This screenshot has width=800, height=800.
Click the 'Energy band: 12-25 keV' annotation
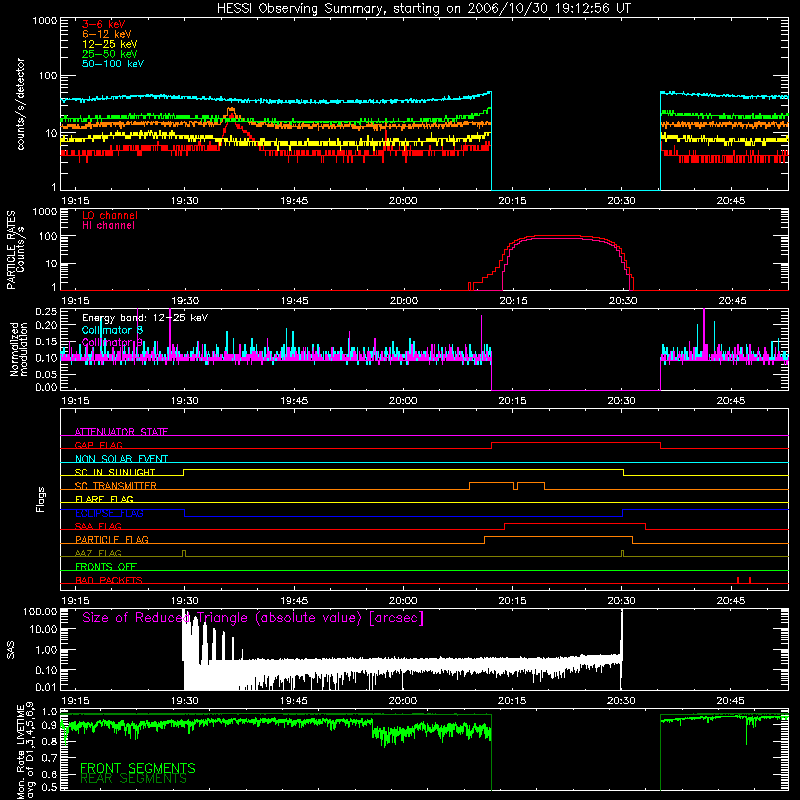coord(145,318)
